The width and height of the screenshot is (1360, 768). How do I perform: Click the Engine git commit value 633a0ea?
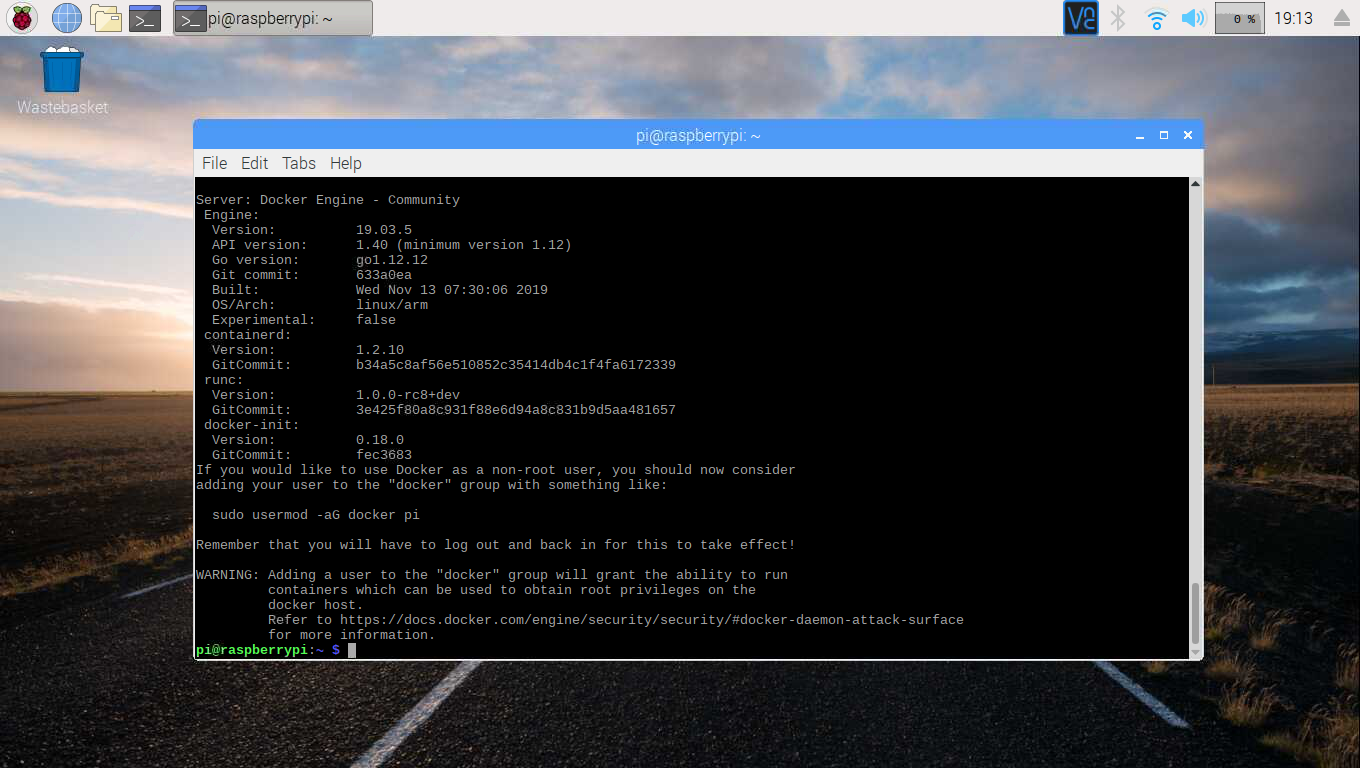[384, 275]
